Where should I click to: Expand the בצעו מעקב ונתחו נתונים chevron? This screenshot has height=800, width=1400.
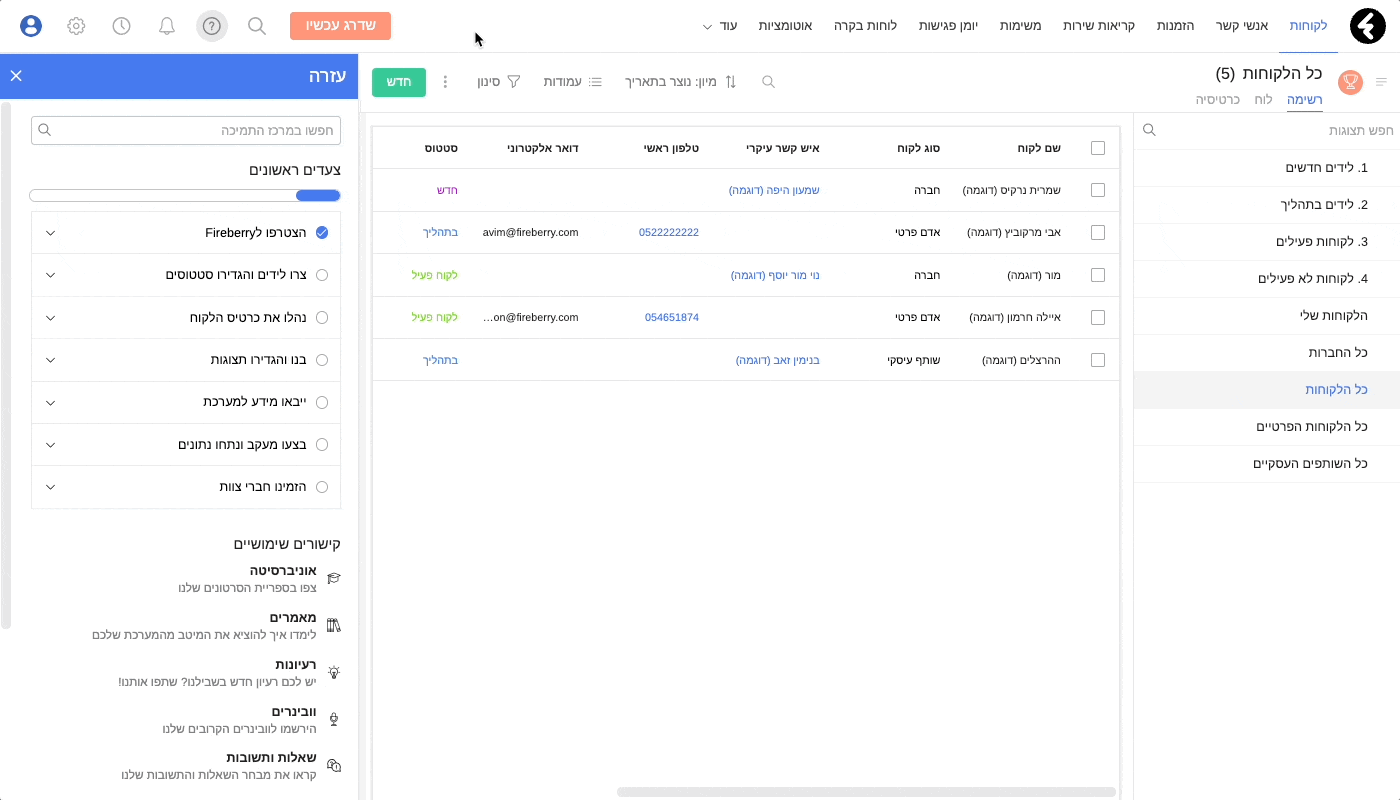click(51, 445)
